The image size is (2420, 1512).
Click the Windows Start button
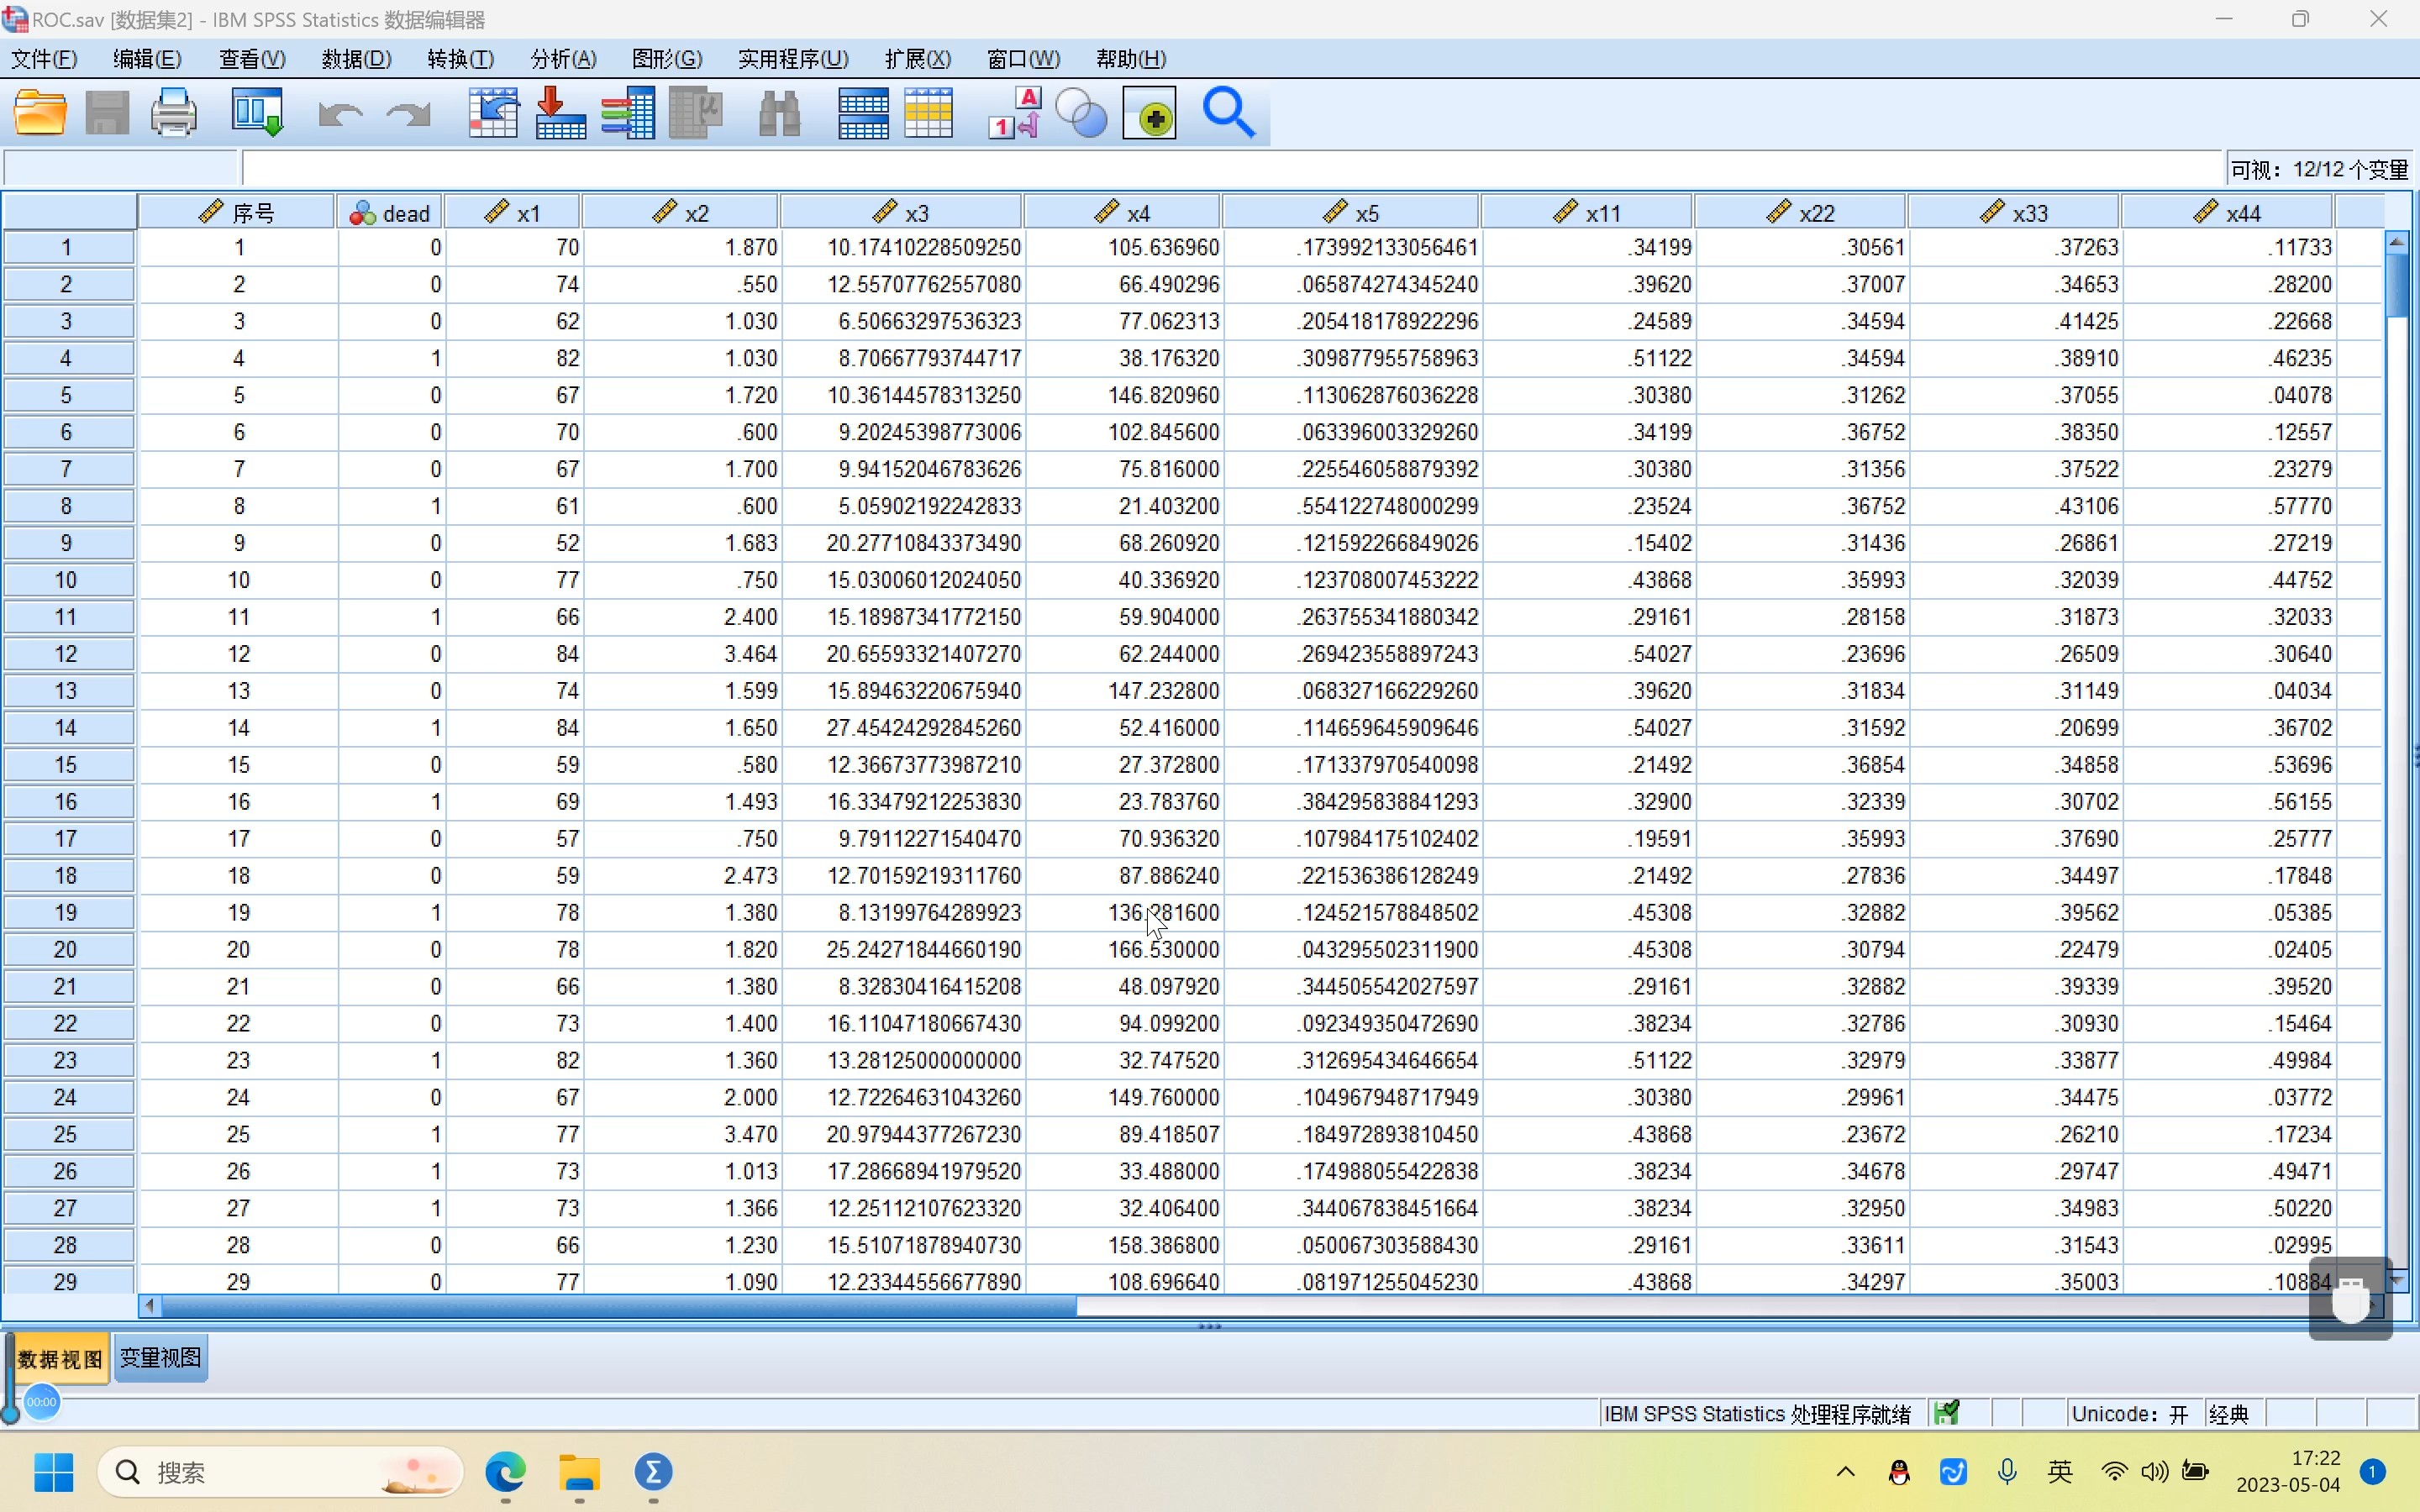click(x=53, y=1472)
